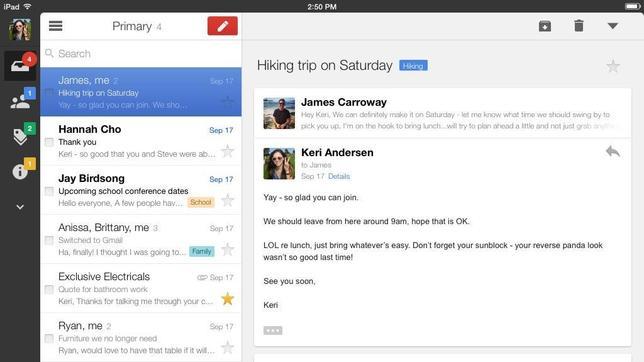644x362 pixels.
Task: Reply to Keri Andersen's message
Action: (613, 152)
